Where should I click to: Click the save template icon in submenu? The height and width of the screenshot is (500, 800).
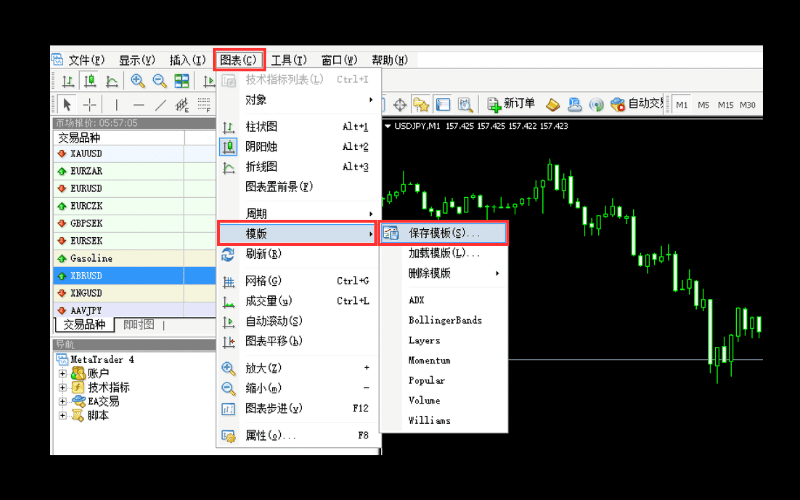coord(391,234)
